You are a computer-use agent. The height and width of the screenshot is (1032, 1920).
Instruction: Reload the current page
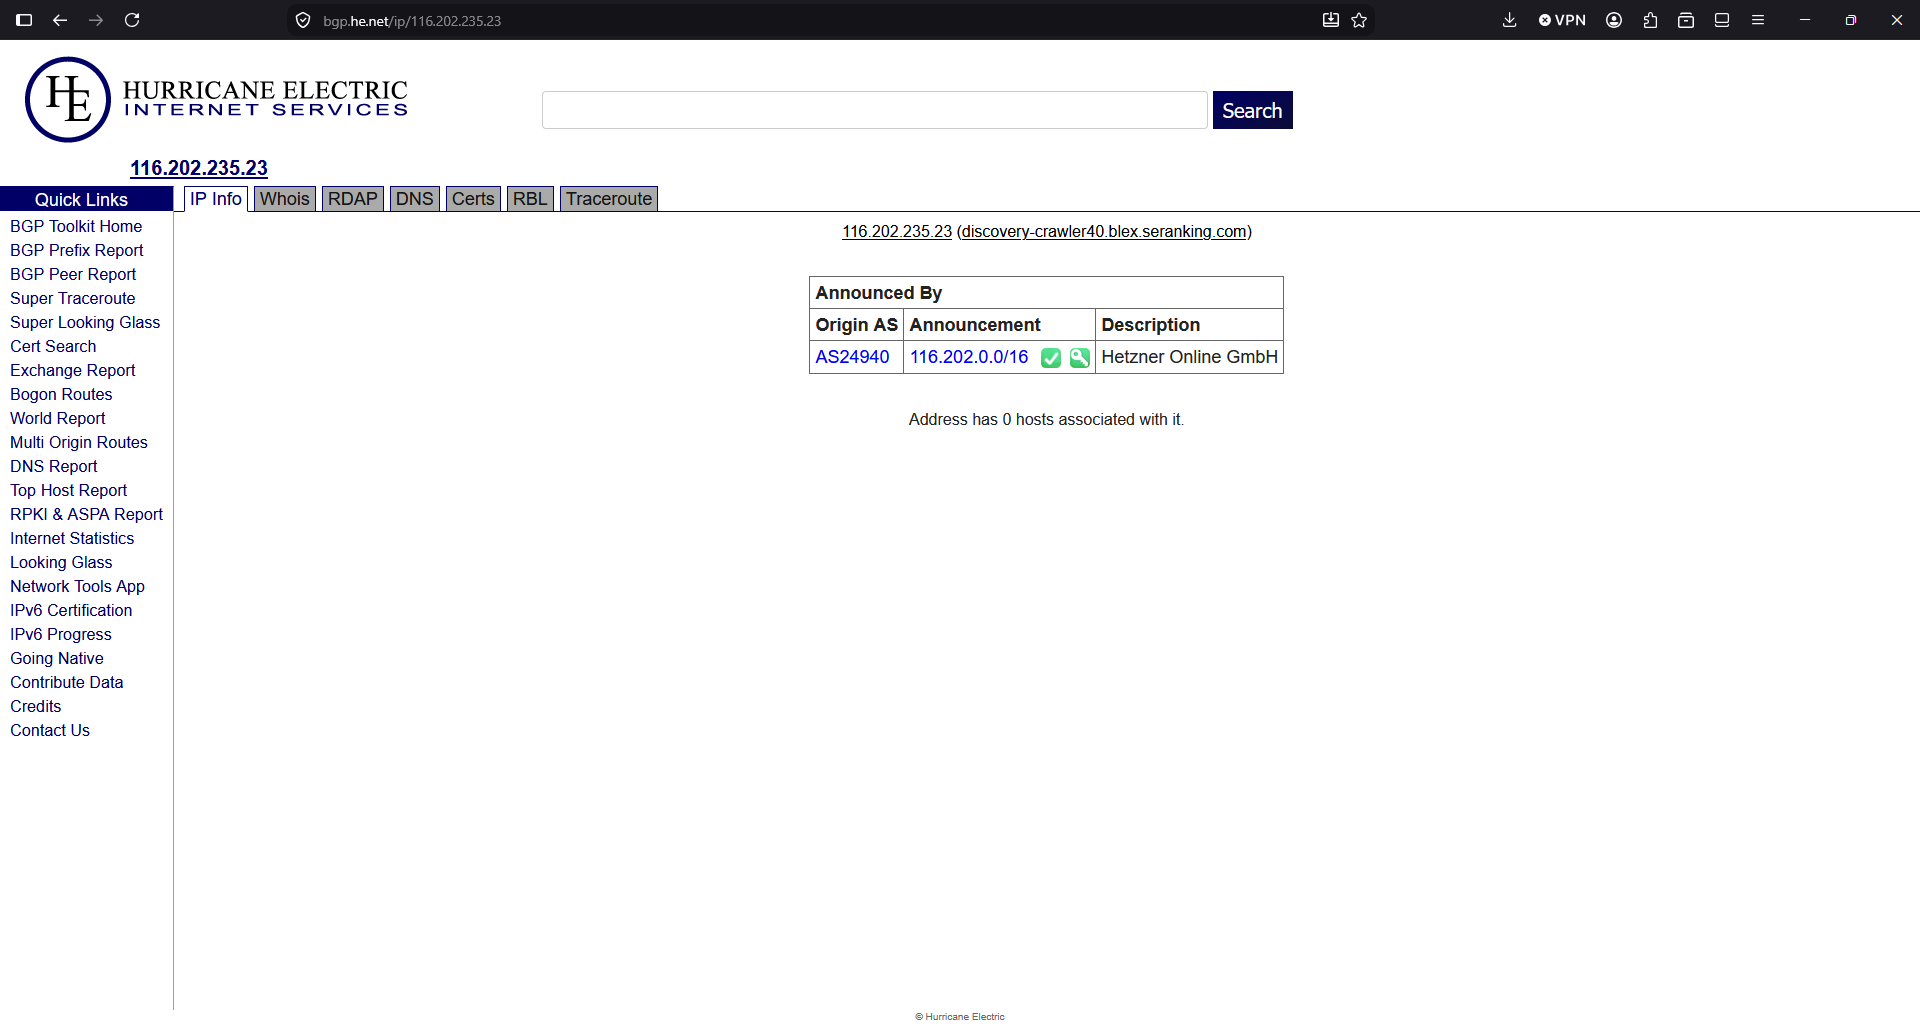pyautogui.click(x=132, y=20)
